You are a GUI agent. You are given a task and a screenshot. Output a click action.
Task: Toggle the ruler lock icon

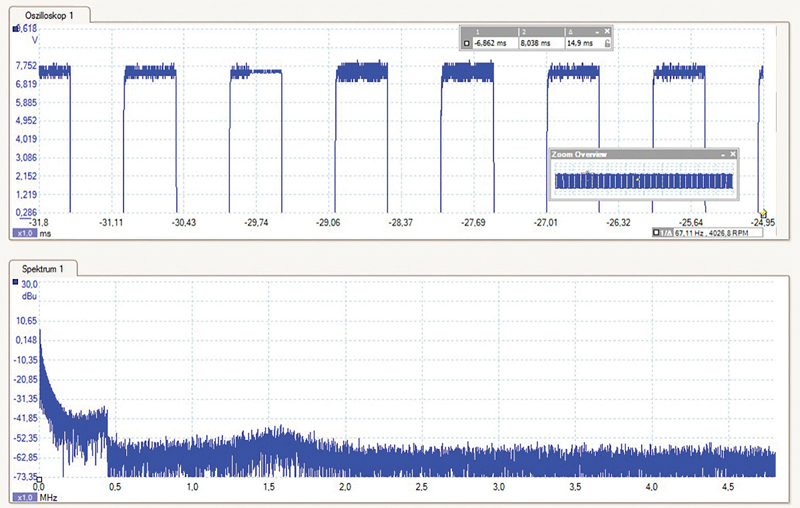tap(607, 44)
